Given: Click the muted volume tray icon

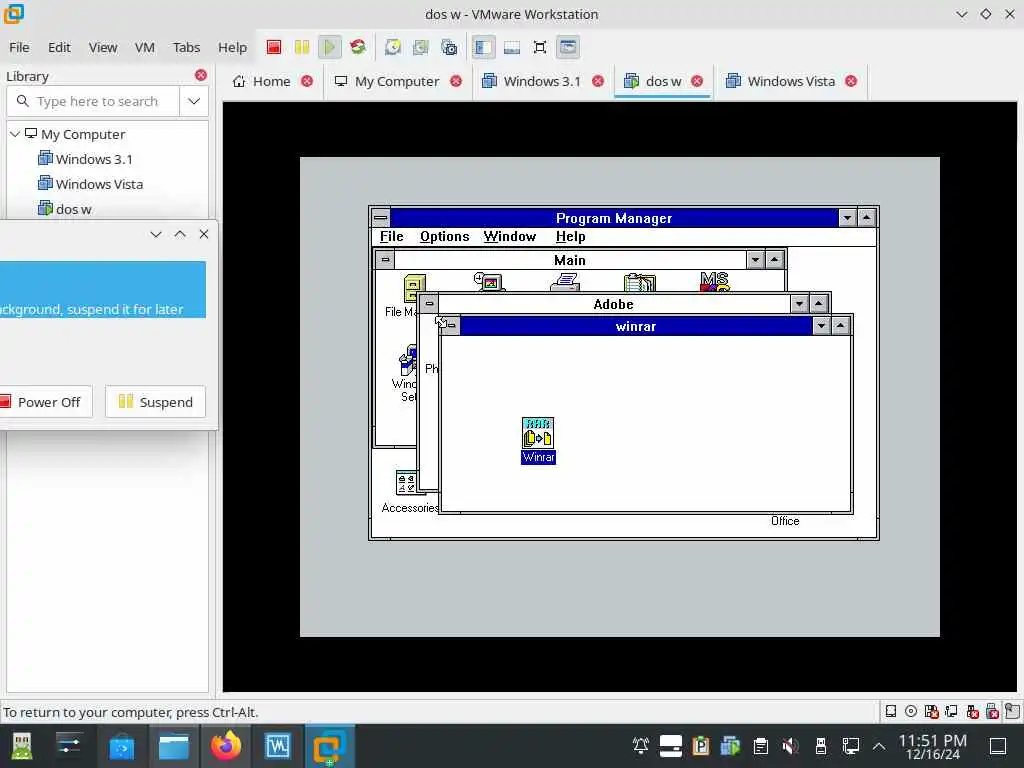Looking at the screenshot, I should (790, 746).
